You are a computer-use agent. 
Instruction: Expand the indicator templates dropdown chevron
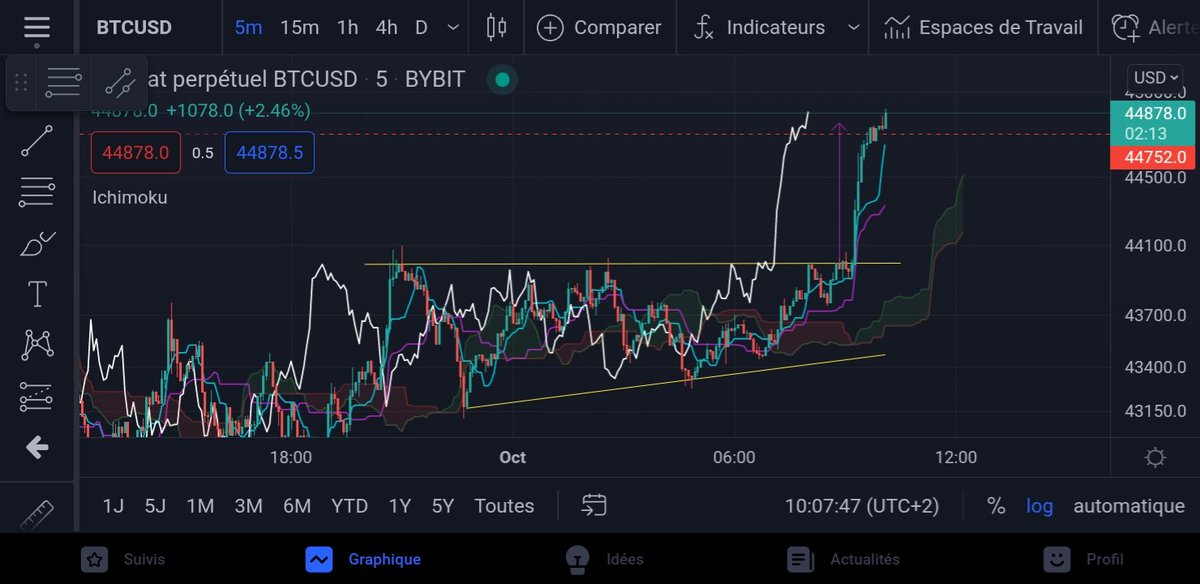(853, 28)
